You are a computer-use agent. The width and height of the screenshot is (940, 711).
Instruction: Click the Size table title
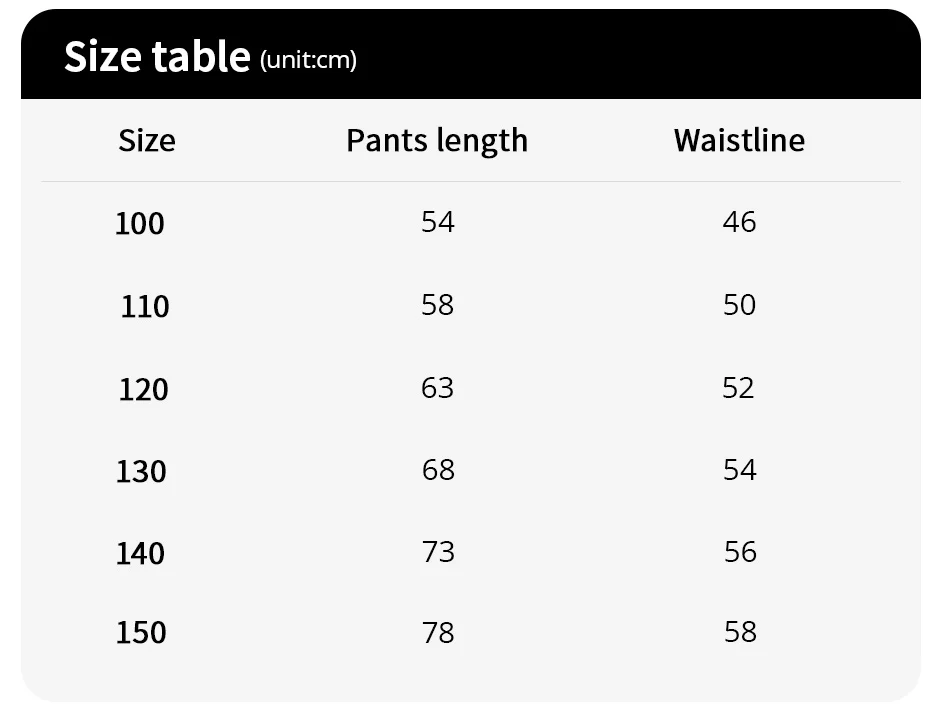pyautogui.click(x=156, y=57)
